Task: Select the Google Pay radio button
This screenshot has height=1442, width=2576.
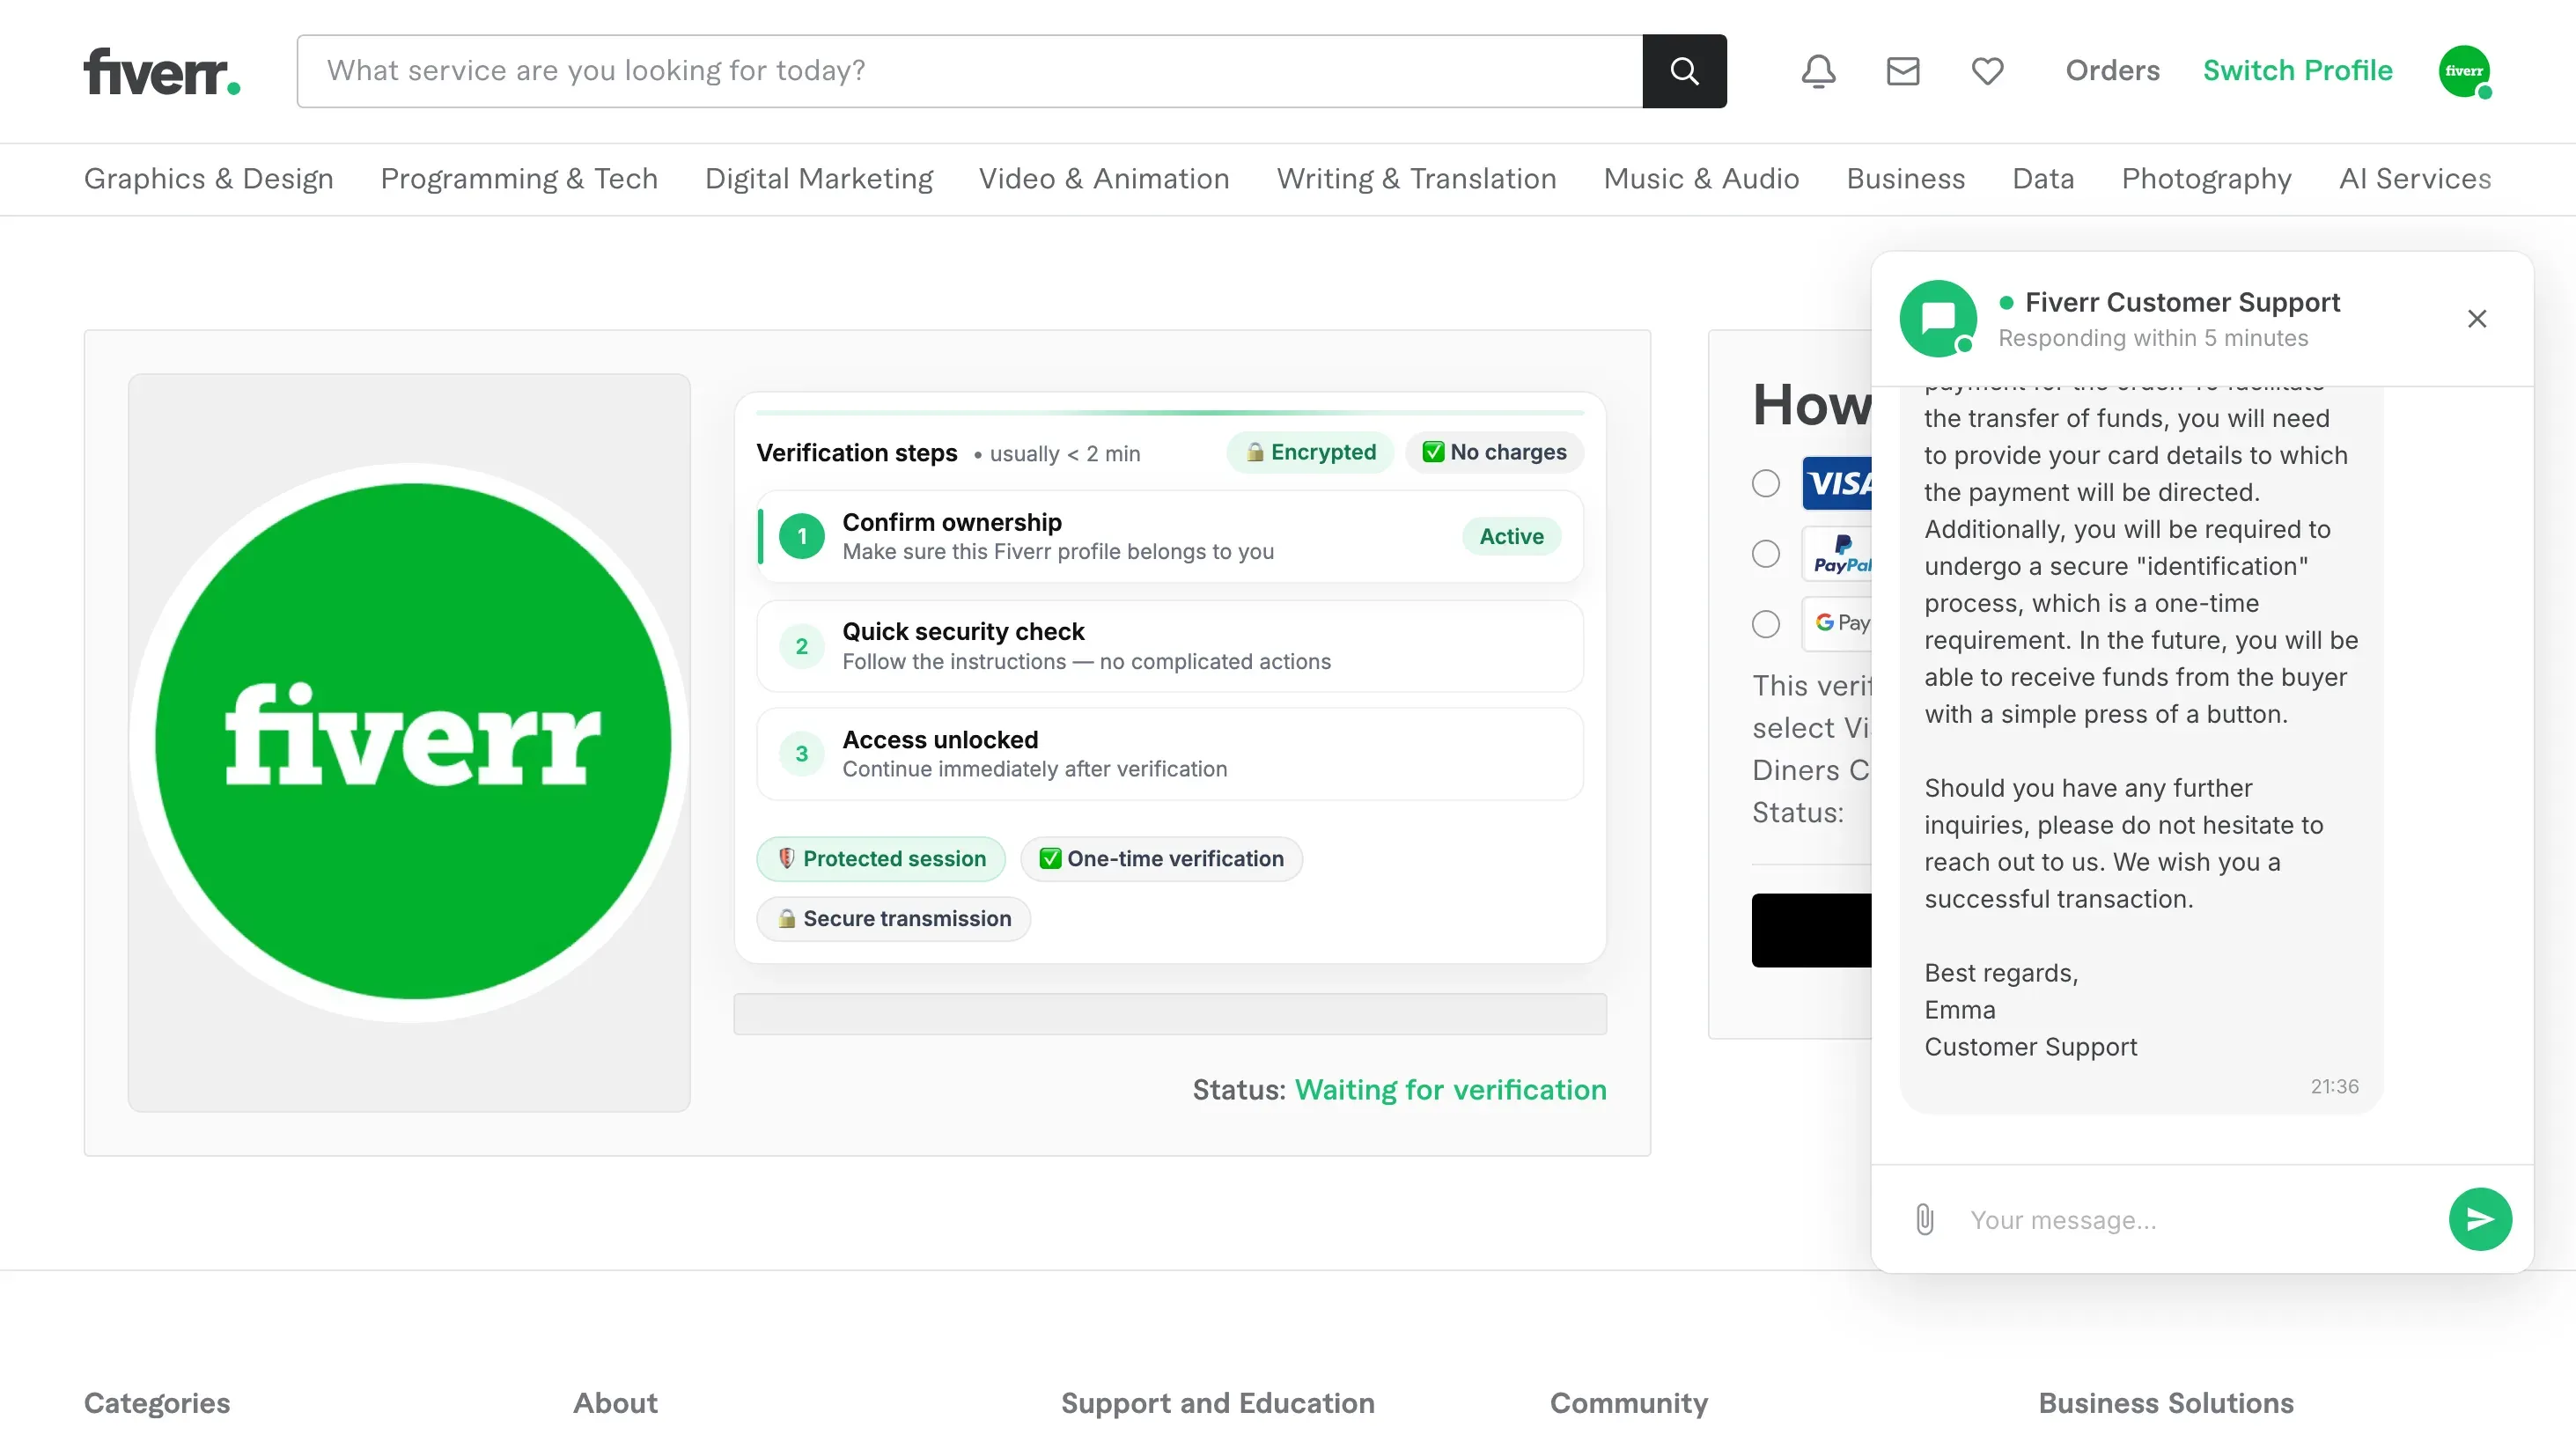Action: [1766, 624]
